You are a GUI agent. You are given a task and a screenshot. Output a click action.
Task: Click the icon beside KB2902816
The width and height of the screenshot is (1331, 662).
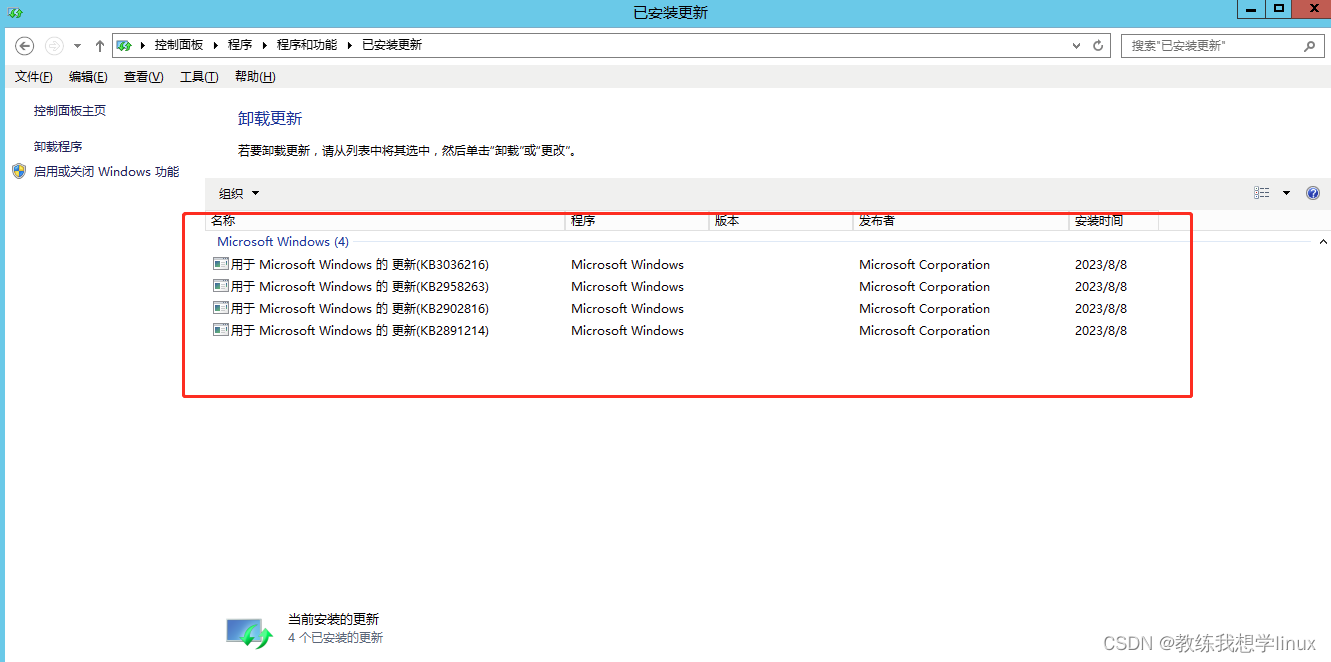pos(221,308)
